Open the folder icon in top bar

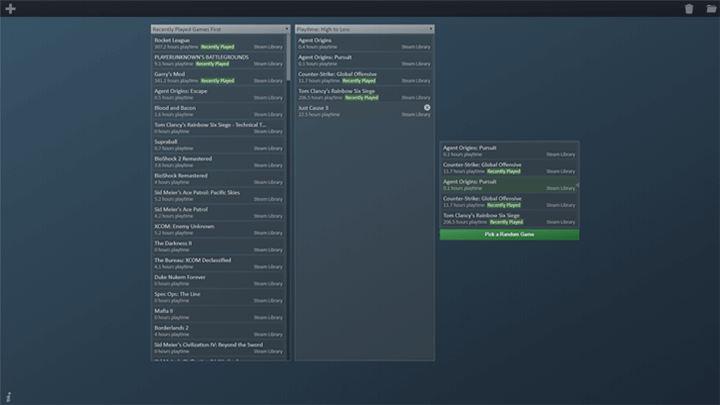pos(710,9)
